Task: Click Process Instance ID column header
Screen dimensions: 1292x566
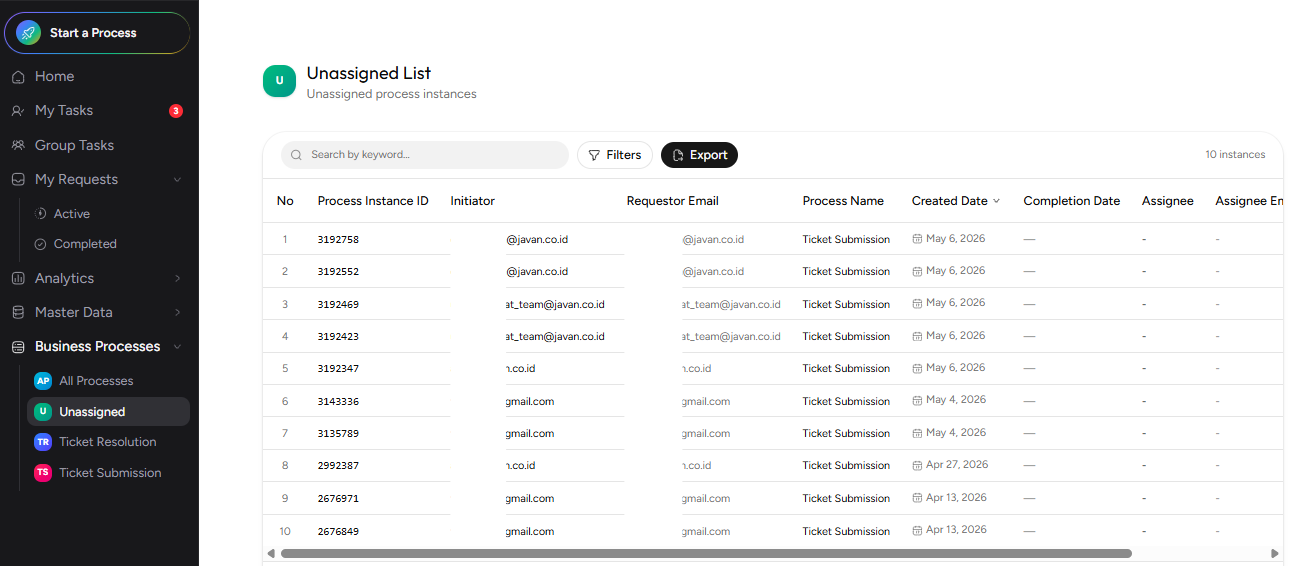Action: (x=373, y=201)
